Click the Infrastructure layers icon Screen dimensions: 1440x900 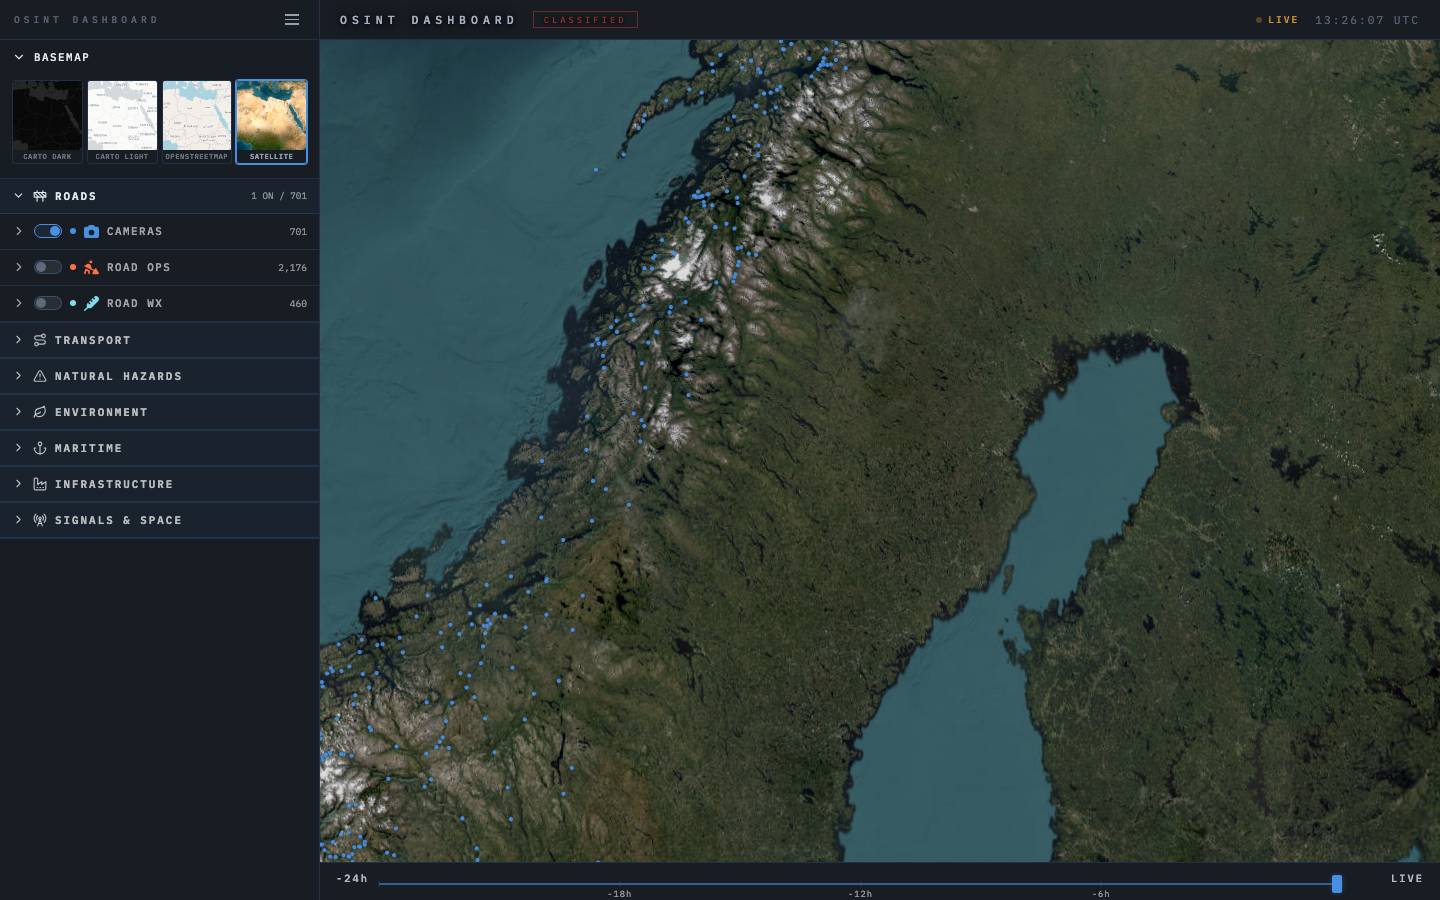(39, 484)
